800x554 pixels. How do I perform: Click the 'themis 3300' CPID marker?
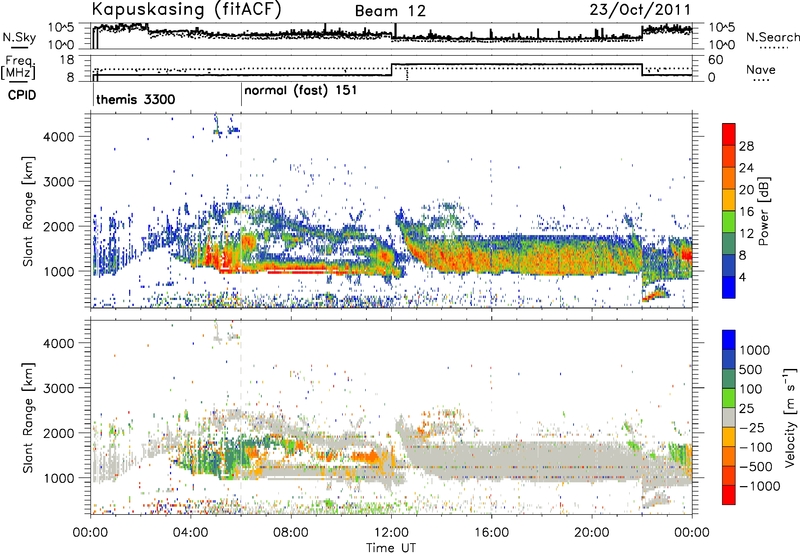(136, 99)
